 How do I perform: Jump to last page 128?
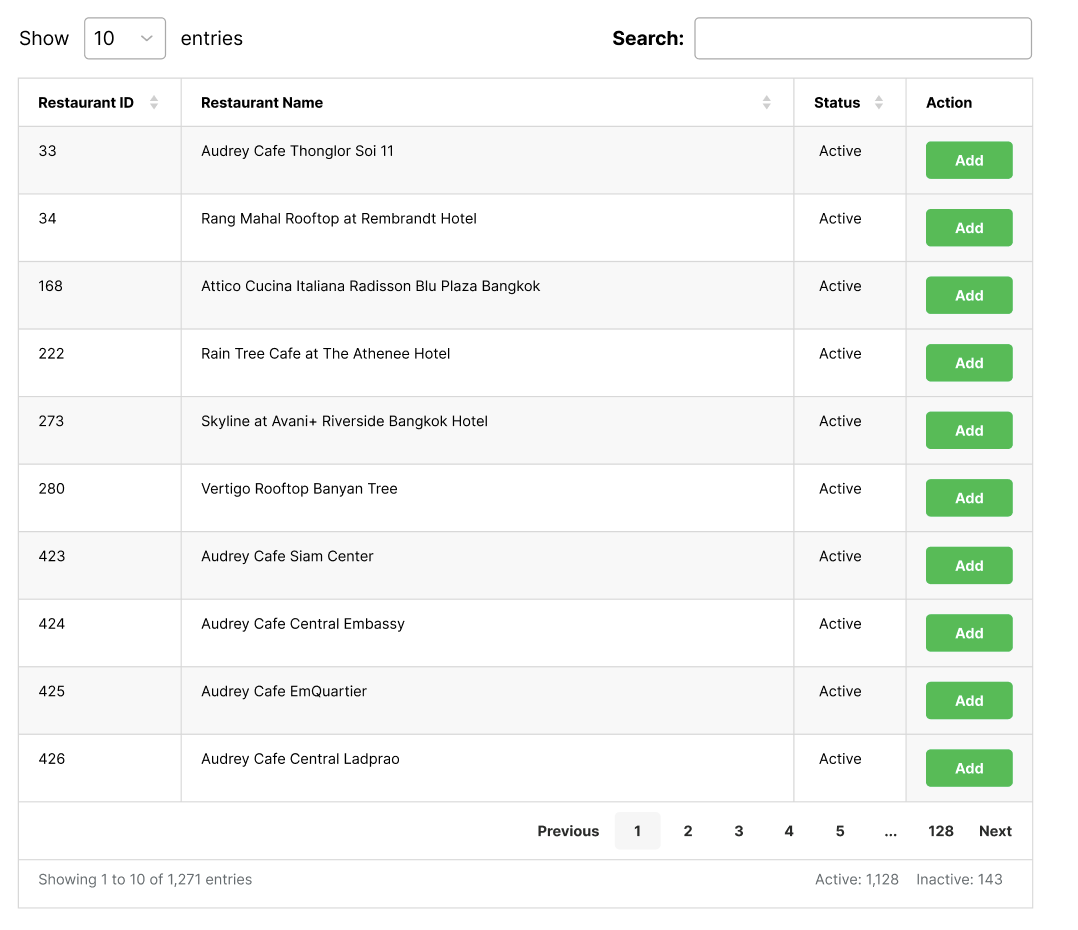[940, 831]
